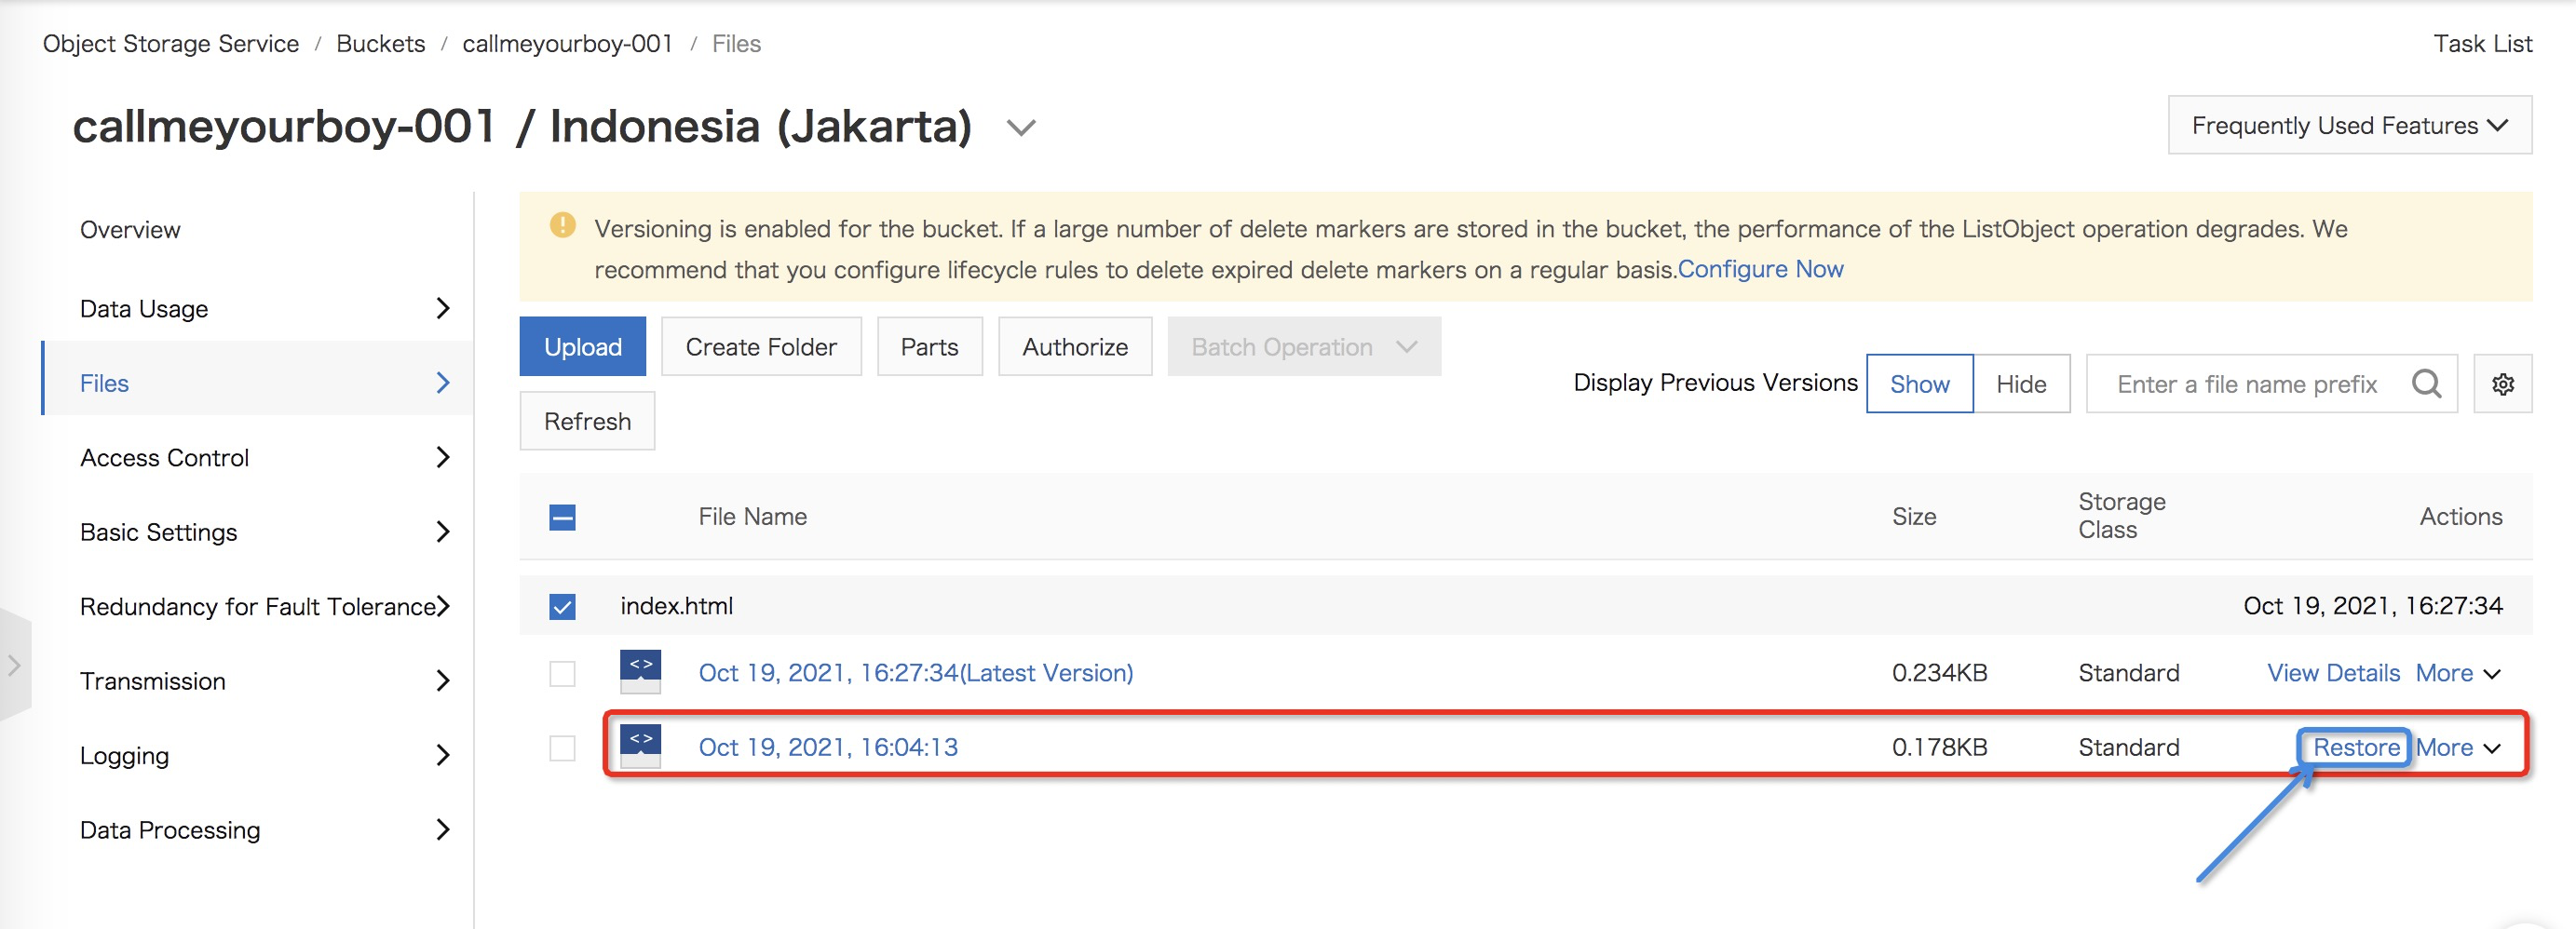
Task: Click the search magnifier icon
Action: click(x=2425, y=384)
